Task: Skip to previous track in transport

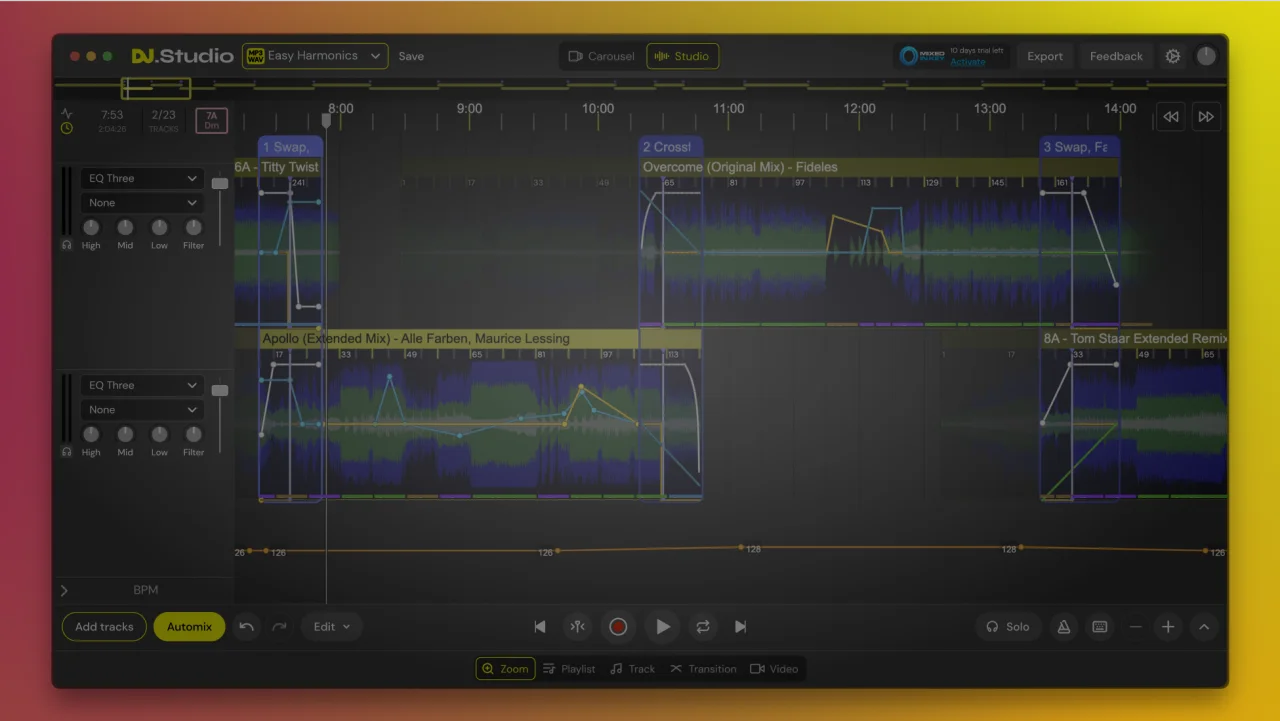Action: click(x=540, y=627)
